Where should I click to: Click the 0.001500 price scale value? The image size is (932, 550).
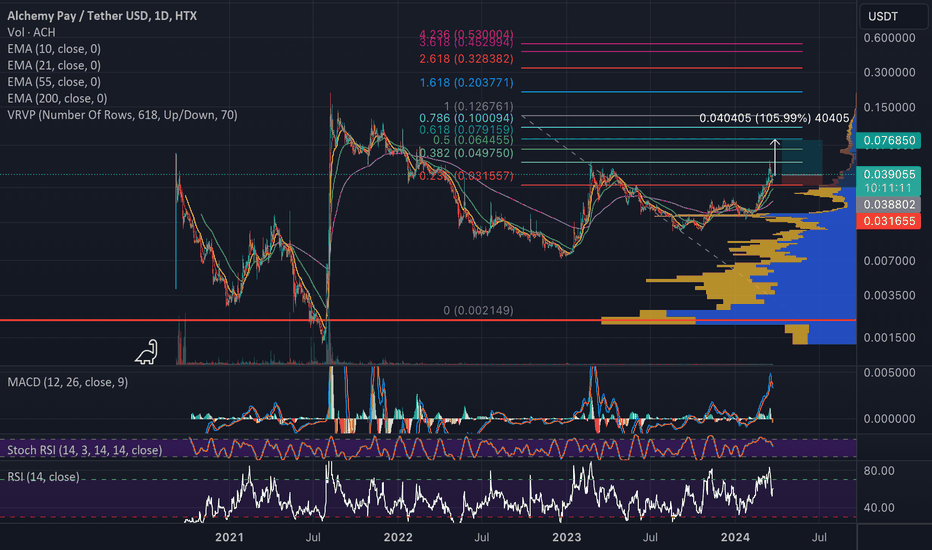(x=890, y=338)
